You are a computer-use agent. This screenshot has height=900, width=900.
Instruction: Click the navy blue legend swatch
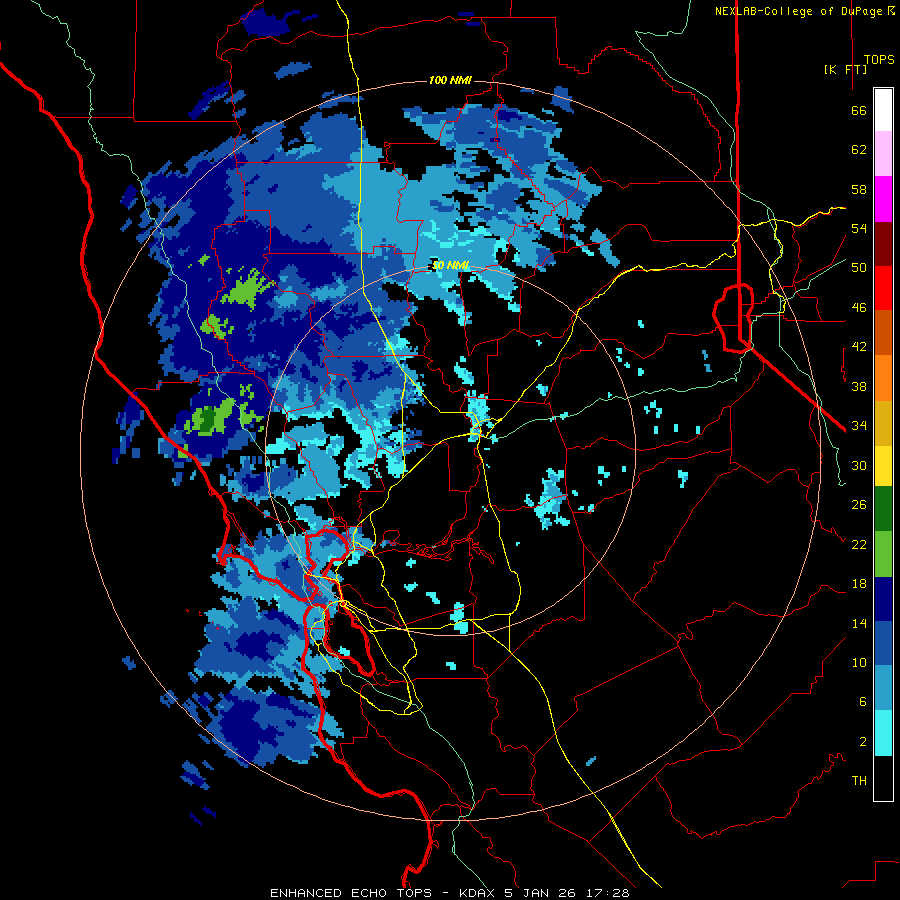[x=883, y=599]
